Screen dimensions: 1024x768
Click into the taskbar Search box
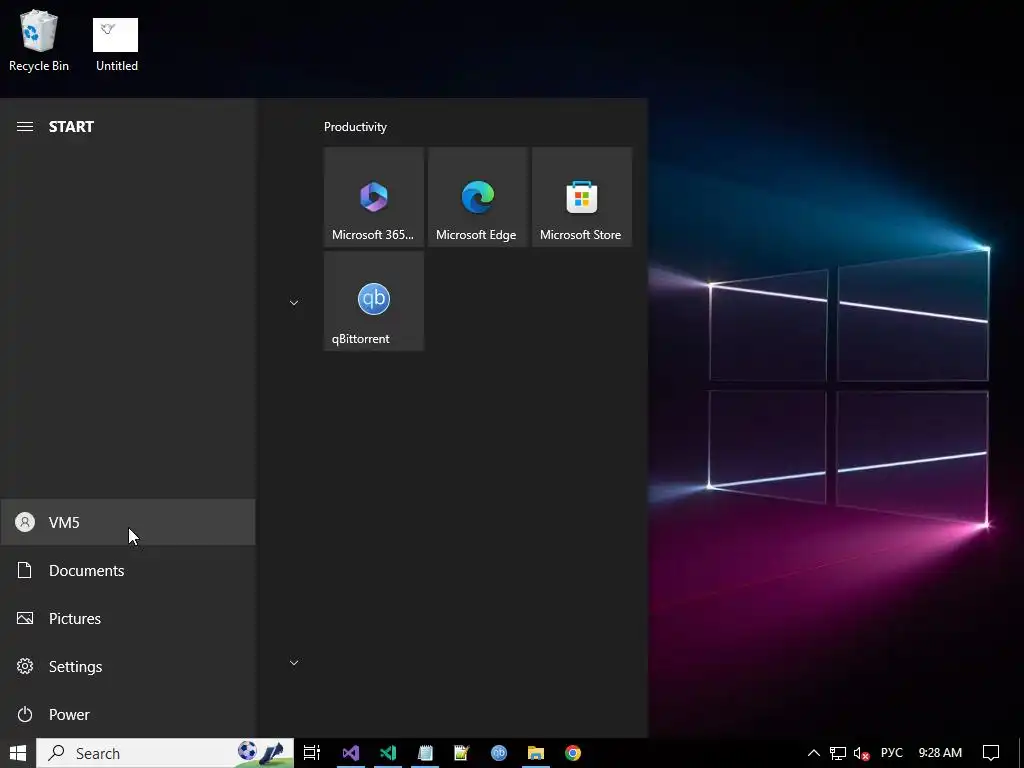click(x=165, y=753)
